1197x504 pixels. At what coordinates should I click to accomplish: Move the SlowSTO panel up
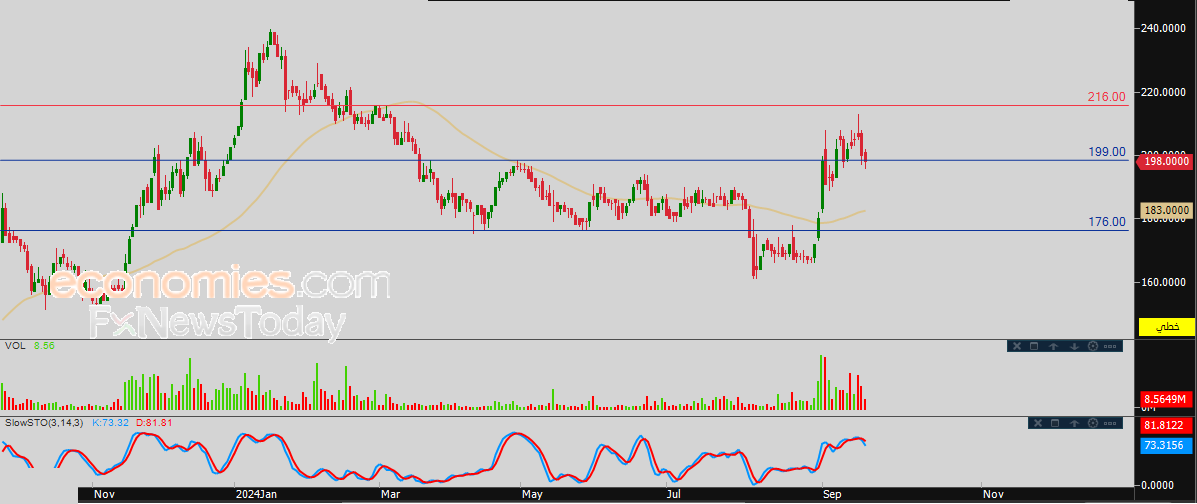[1073, 422]
